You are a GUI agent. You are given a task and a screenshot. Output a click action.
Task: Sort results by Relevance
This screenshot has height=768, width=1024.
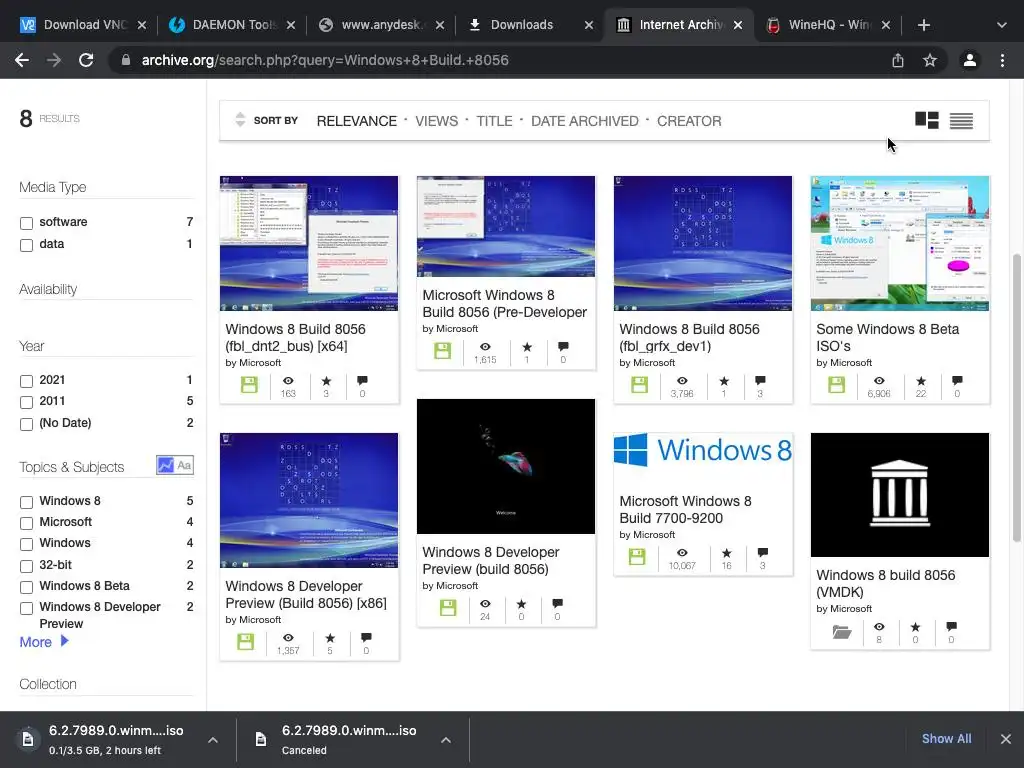[357, 121]
